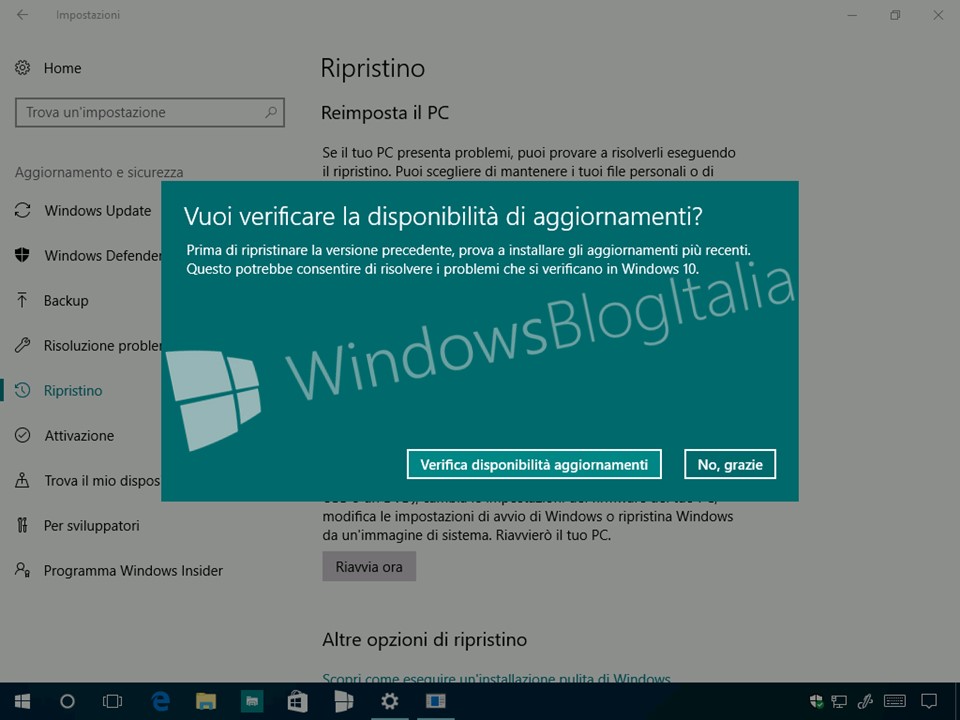Click the Per sviluppatori tools icon
This screenshot has width=960, height=720.
pos(23,525)
